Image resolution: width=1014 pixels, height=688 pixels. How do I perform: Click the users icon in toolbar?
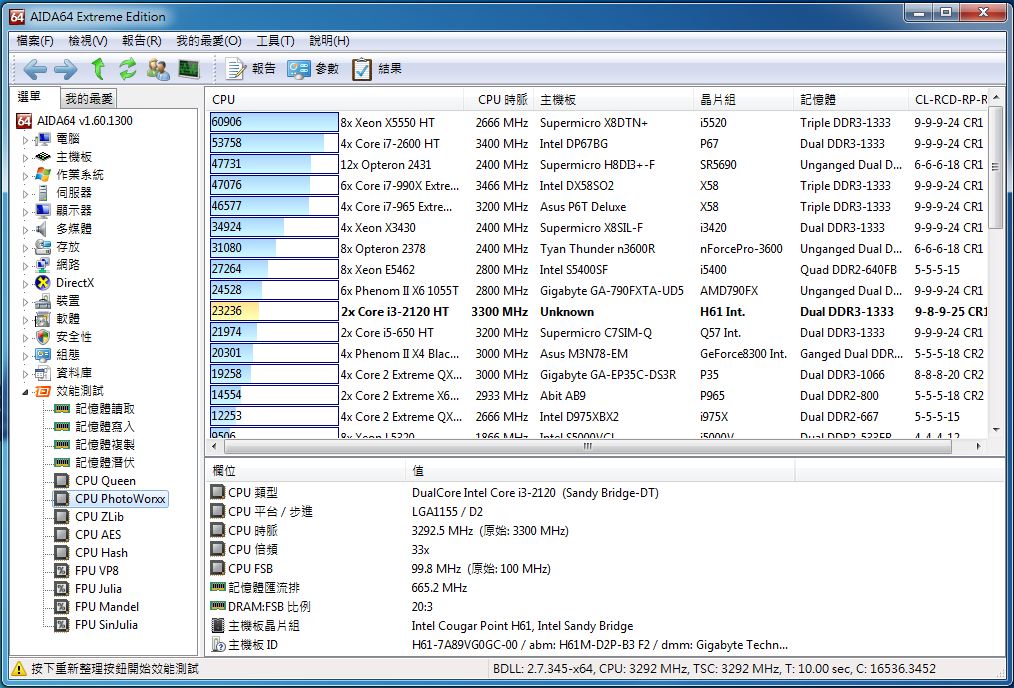[x=158, y=69]
